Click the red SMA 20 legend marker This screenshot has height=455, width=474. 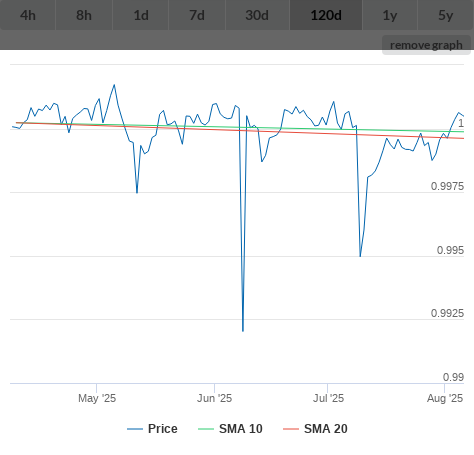coord(291,429)
